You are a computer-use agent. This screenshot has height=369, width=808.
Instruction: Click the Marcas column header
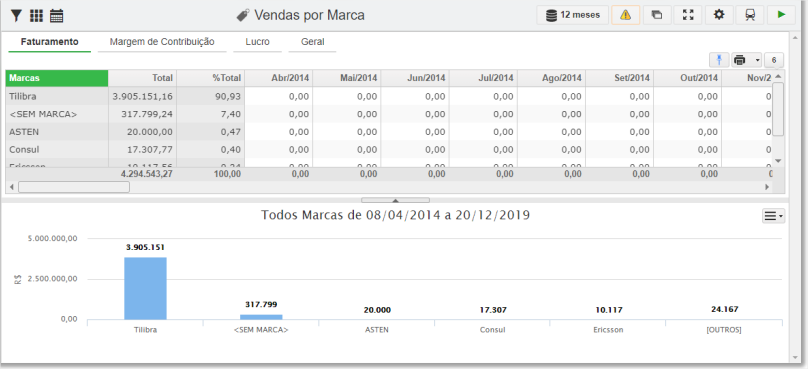[57, 78]
